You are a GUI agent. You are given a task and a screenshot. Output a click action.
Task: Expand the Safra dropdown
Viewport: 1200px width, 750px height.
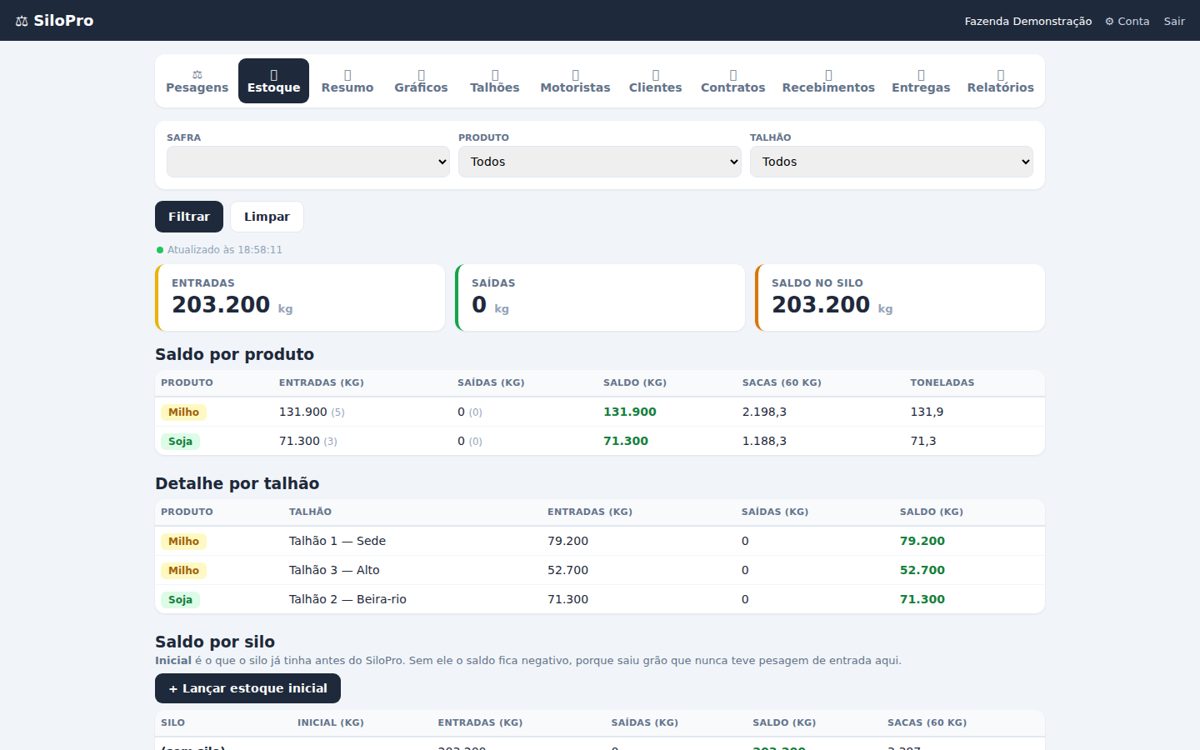click(x=308, y=162)
